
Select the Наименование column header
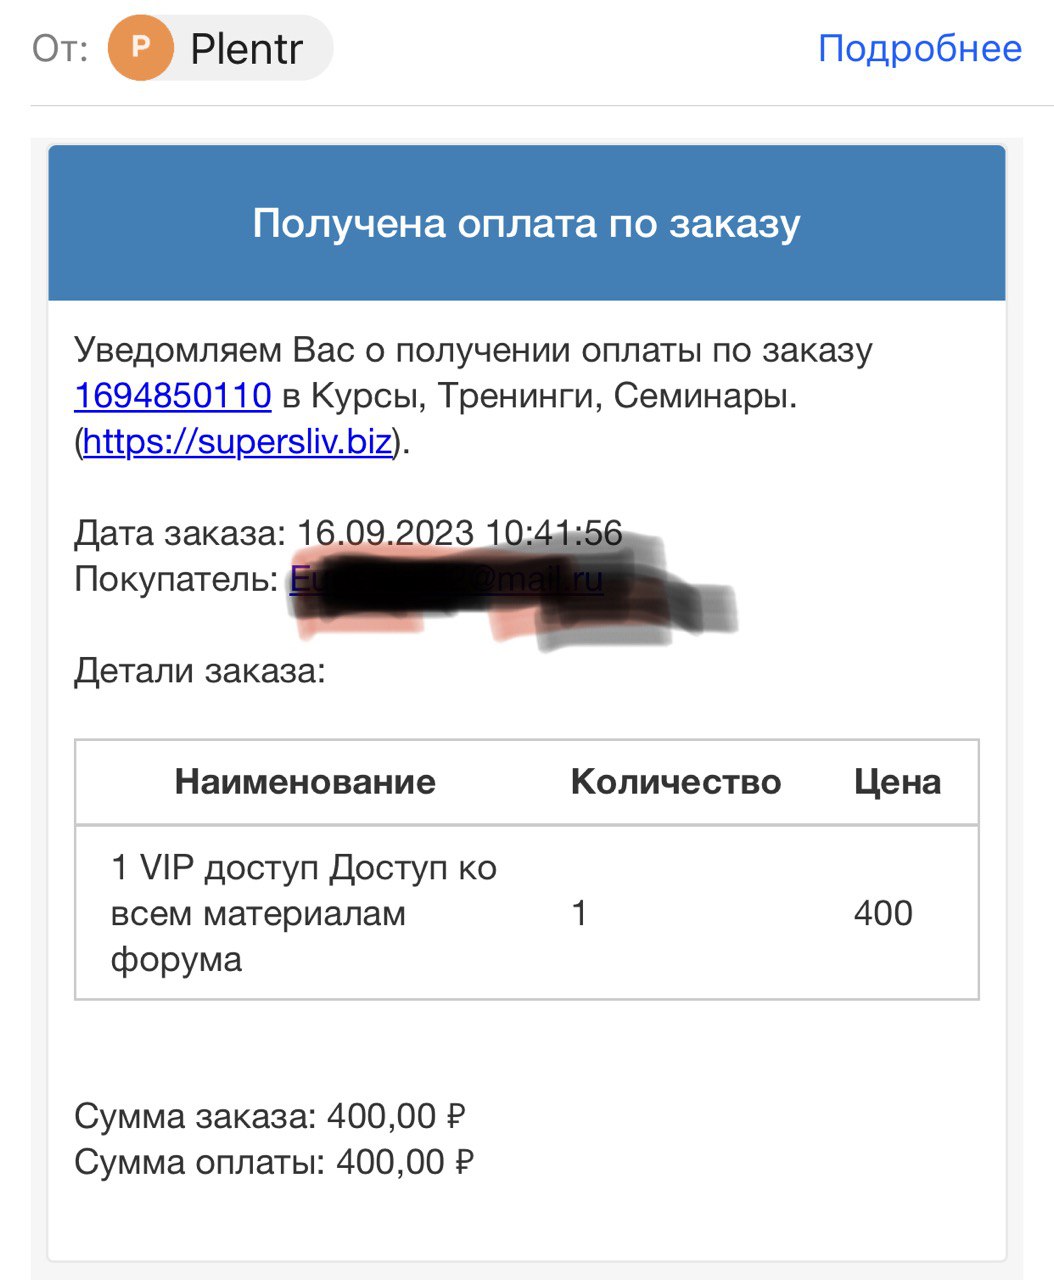[x=305, y=781]
